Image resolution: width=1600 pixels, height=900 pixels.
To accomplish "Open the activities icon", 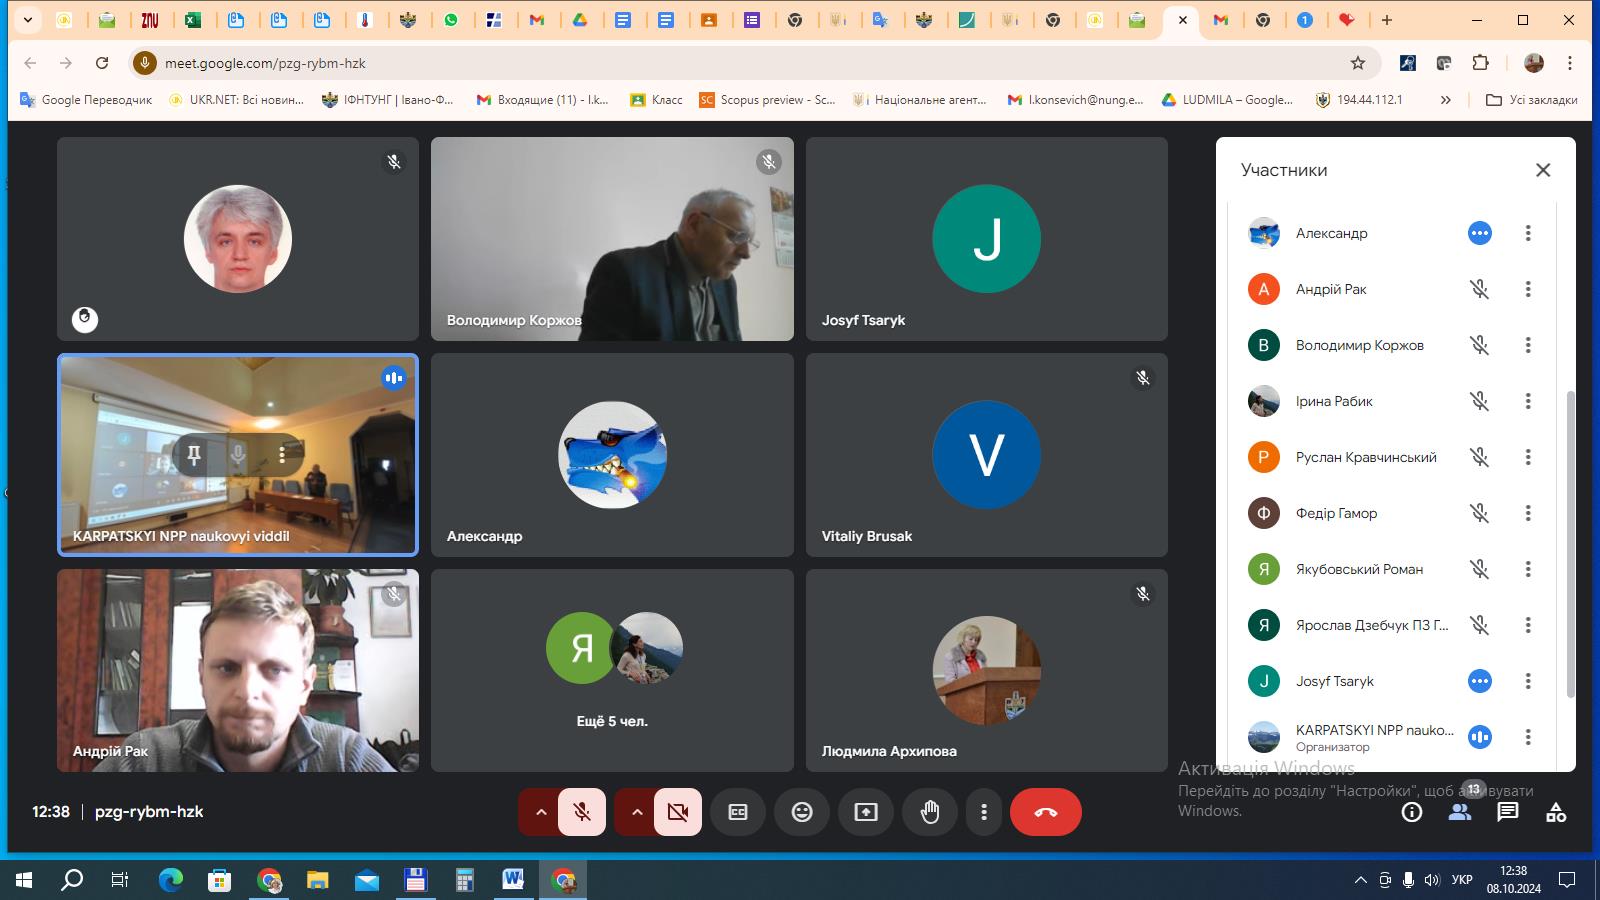I will 1556,812.
